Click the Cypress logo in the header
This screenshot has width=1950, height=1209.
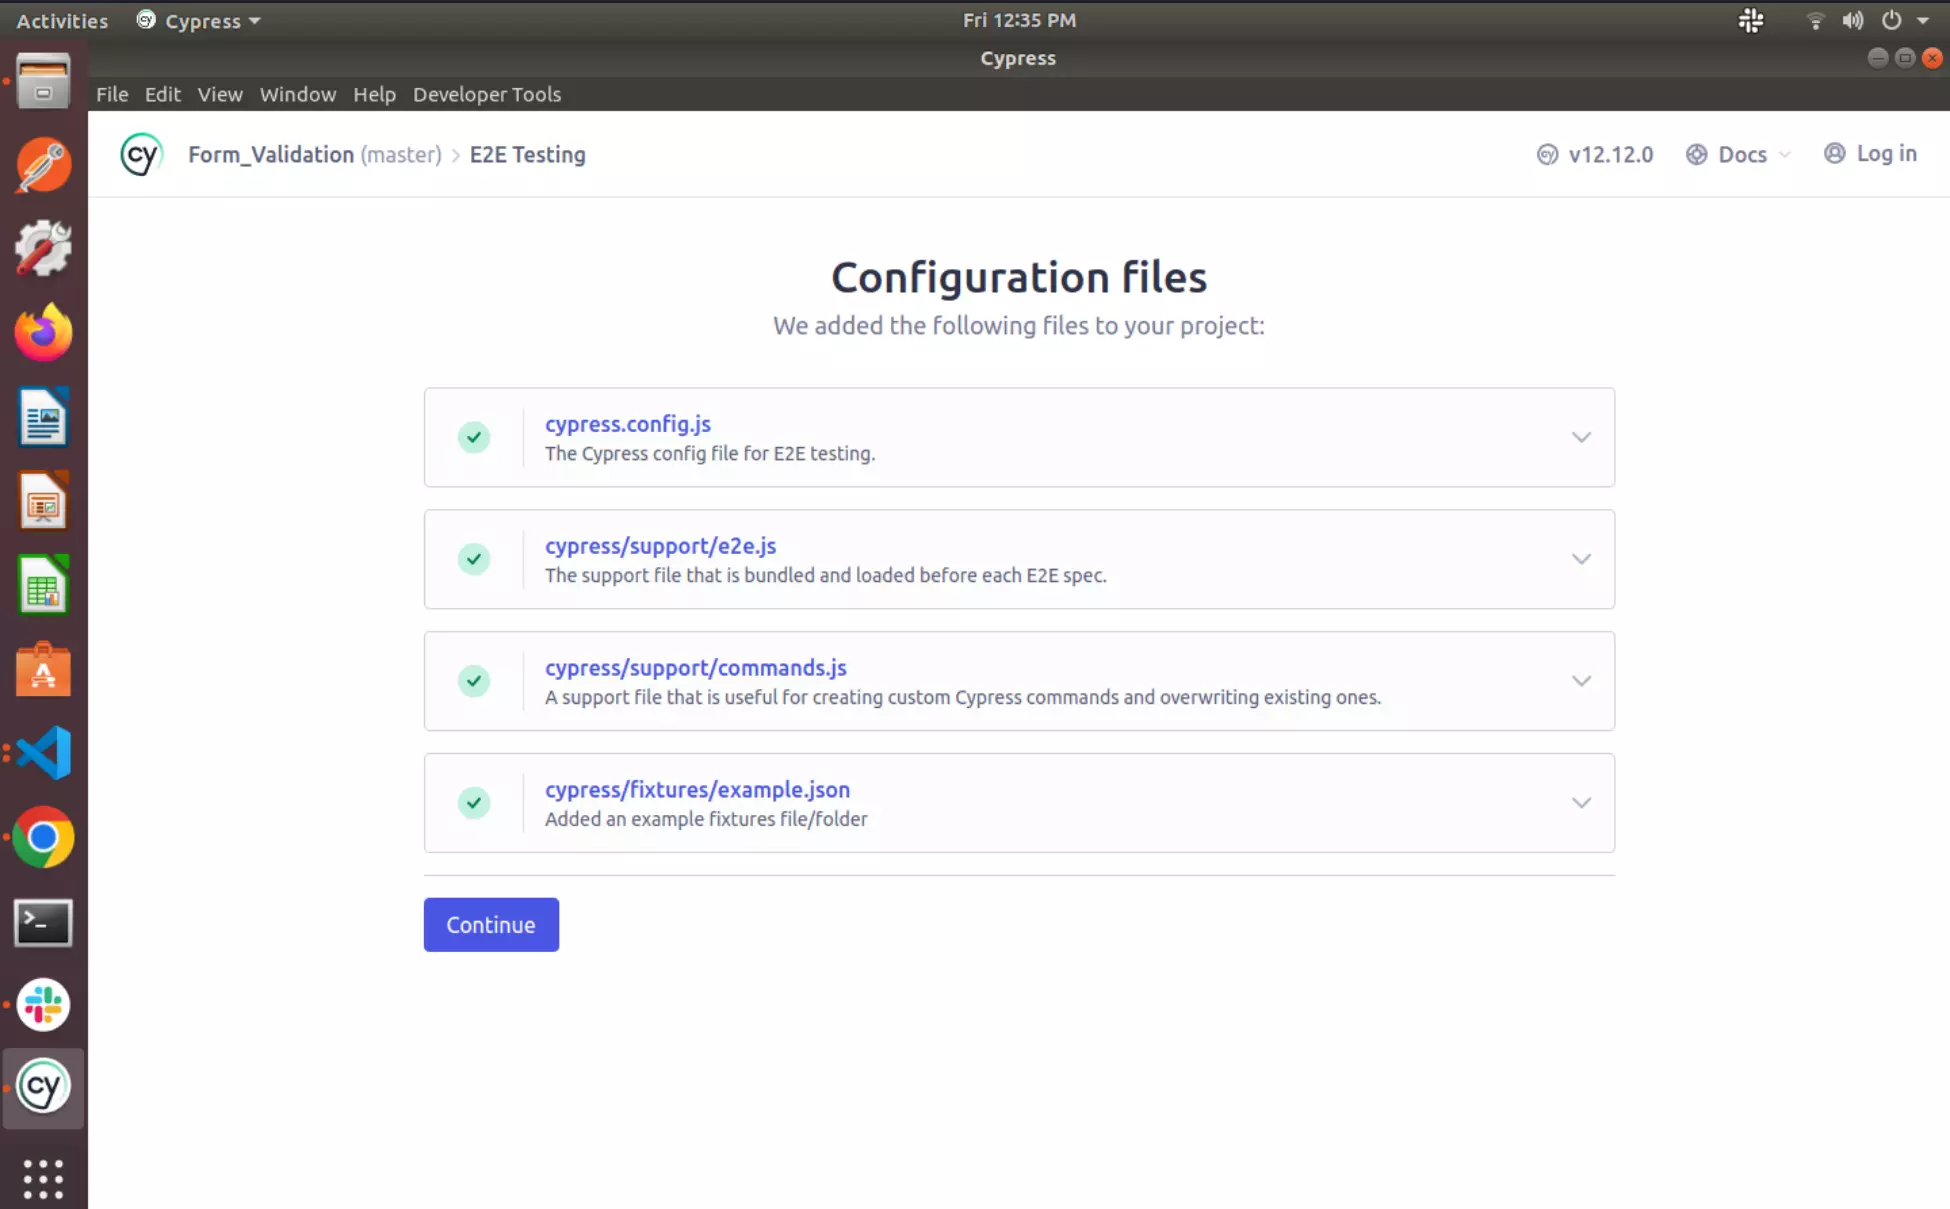(x=141, y=155)
